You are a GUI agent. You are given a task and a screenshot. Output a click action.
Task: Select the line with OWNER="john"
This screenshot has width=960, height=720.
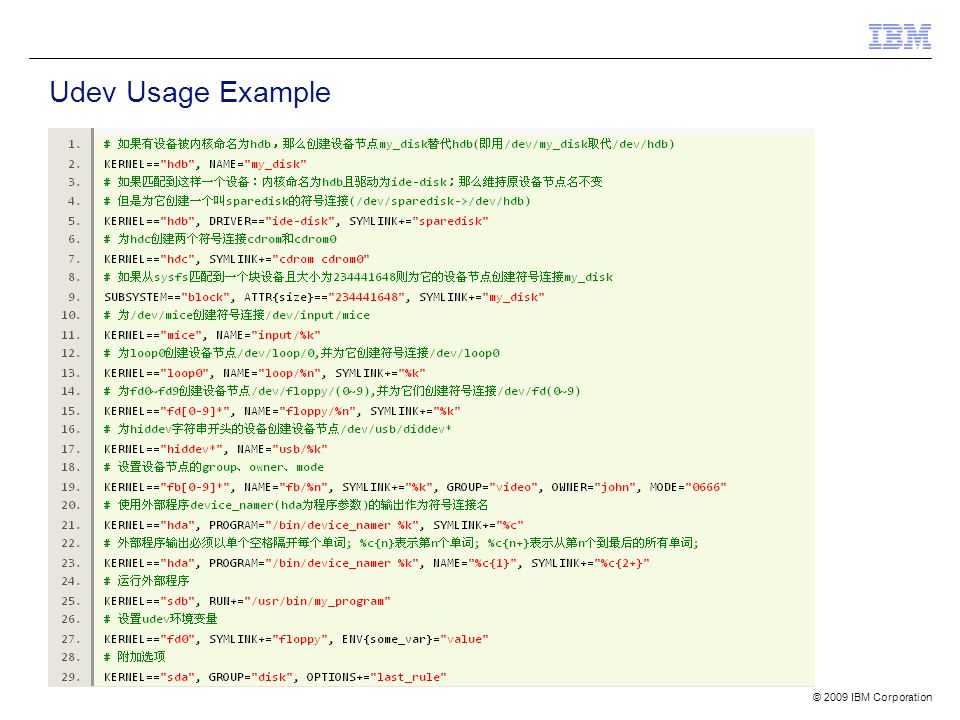point(415,487)
